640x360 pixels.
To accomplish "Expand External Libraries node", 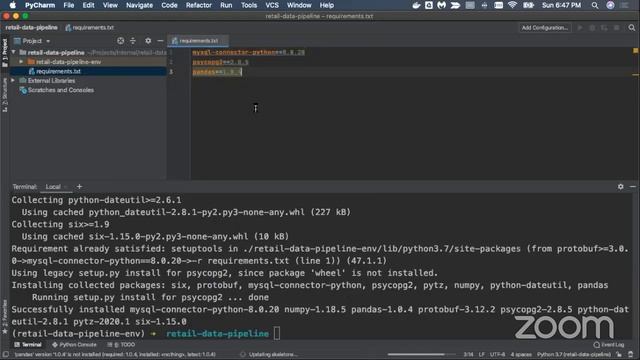I will pyautogui.click(x=13, y=80).
